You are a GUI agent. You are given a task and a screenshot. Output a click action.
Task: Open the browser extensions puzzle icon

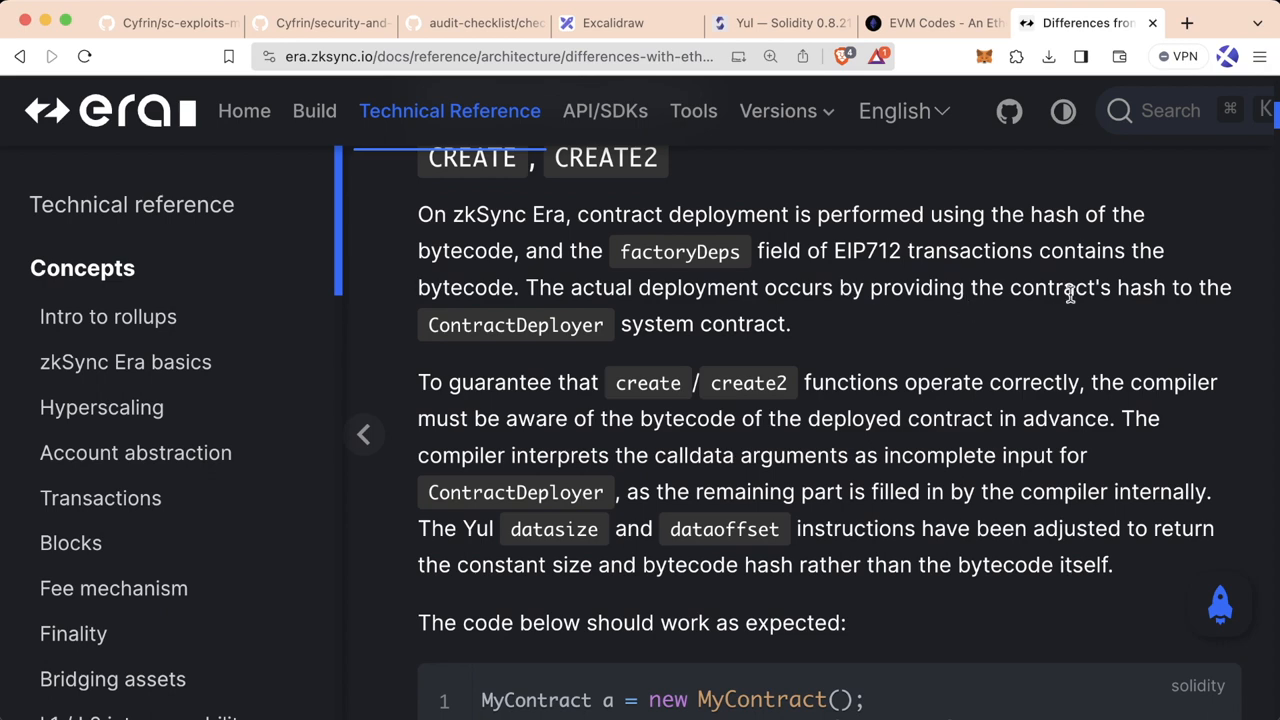point(1016,57)
